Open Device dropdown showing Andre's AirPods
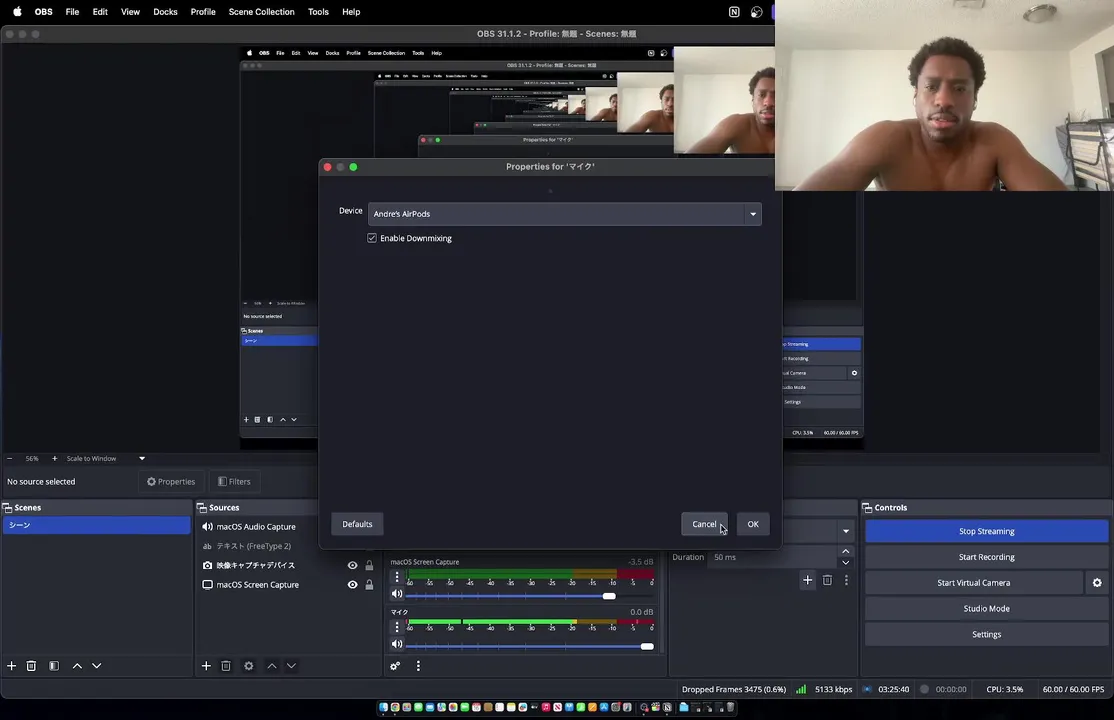Screen dimensions: 1114x720 [x=565, y=214]
